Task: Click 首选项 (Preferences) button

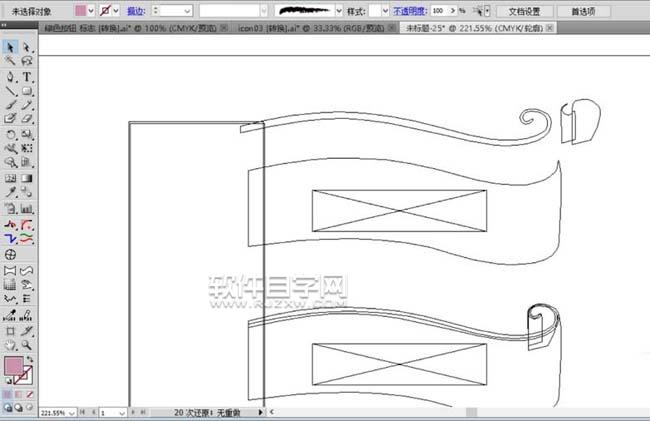Action: 583,11
